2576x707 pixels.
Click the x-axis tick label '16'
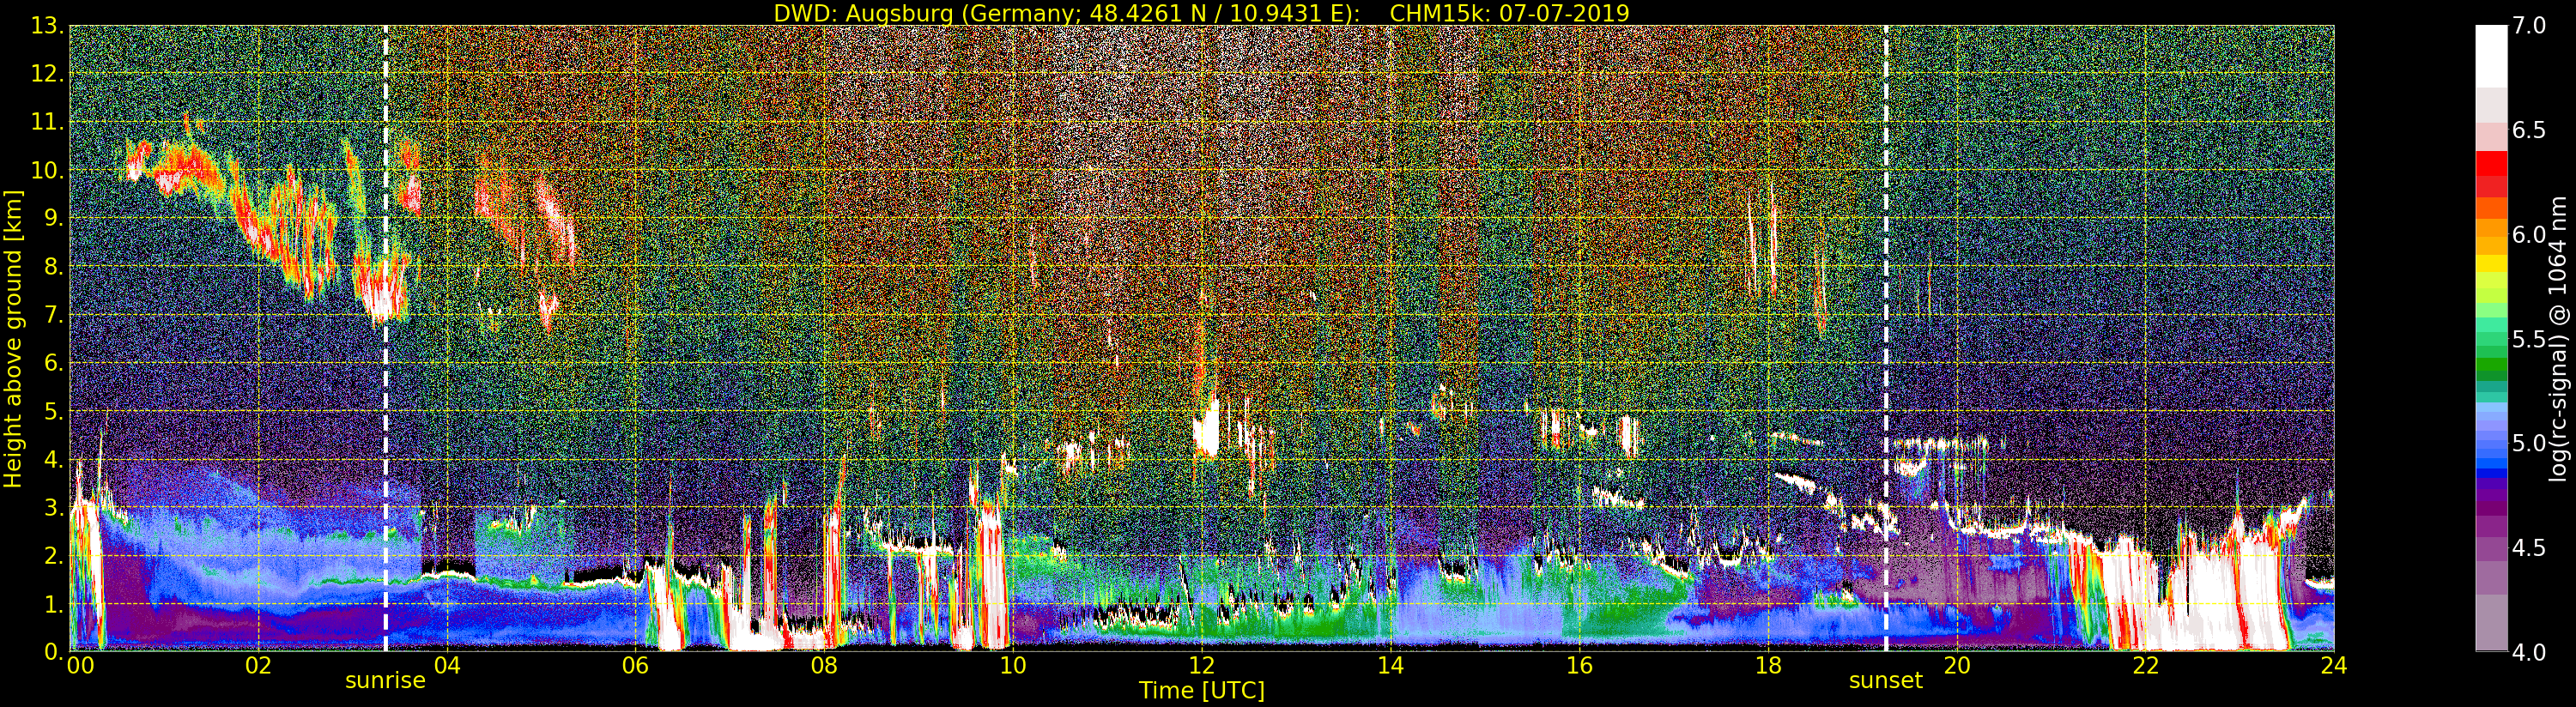[1579, 666]
